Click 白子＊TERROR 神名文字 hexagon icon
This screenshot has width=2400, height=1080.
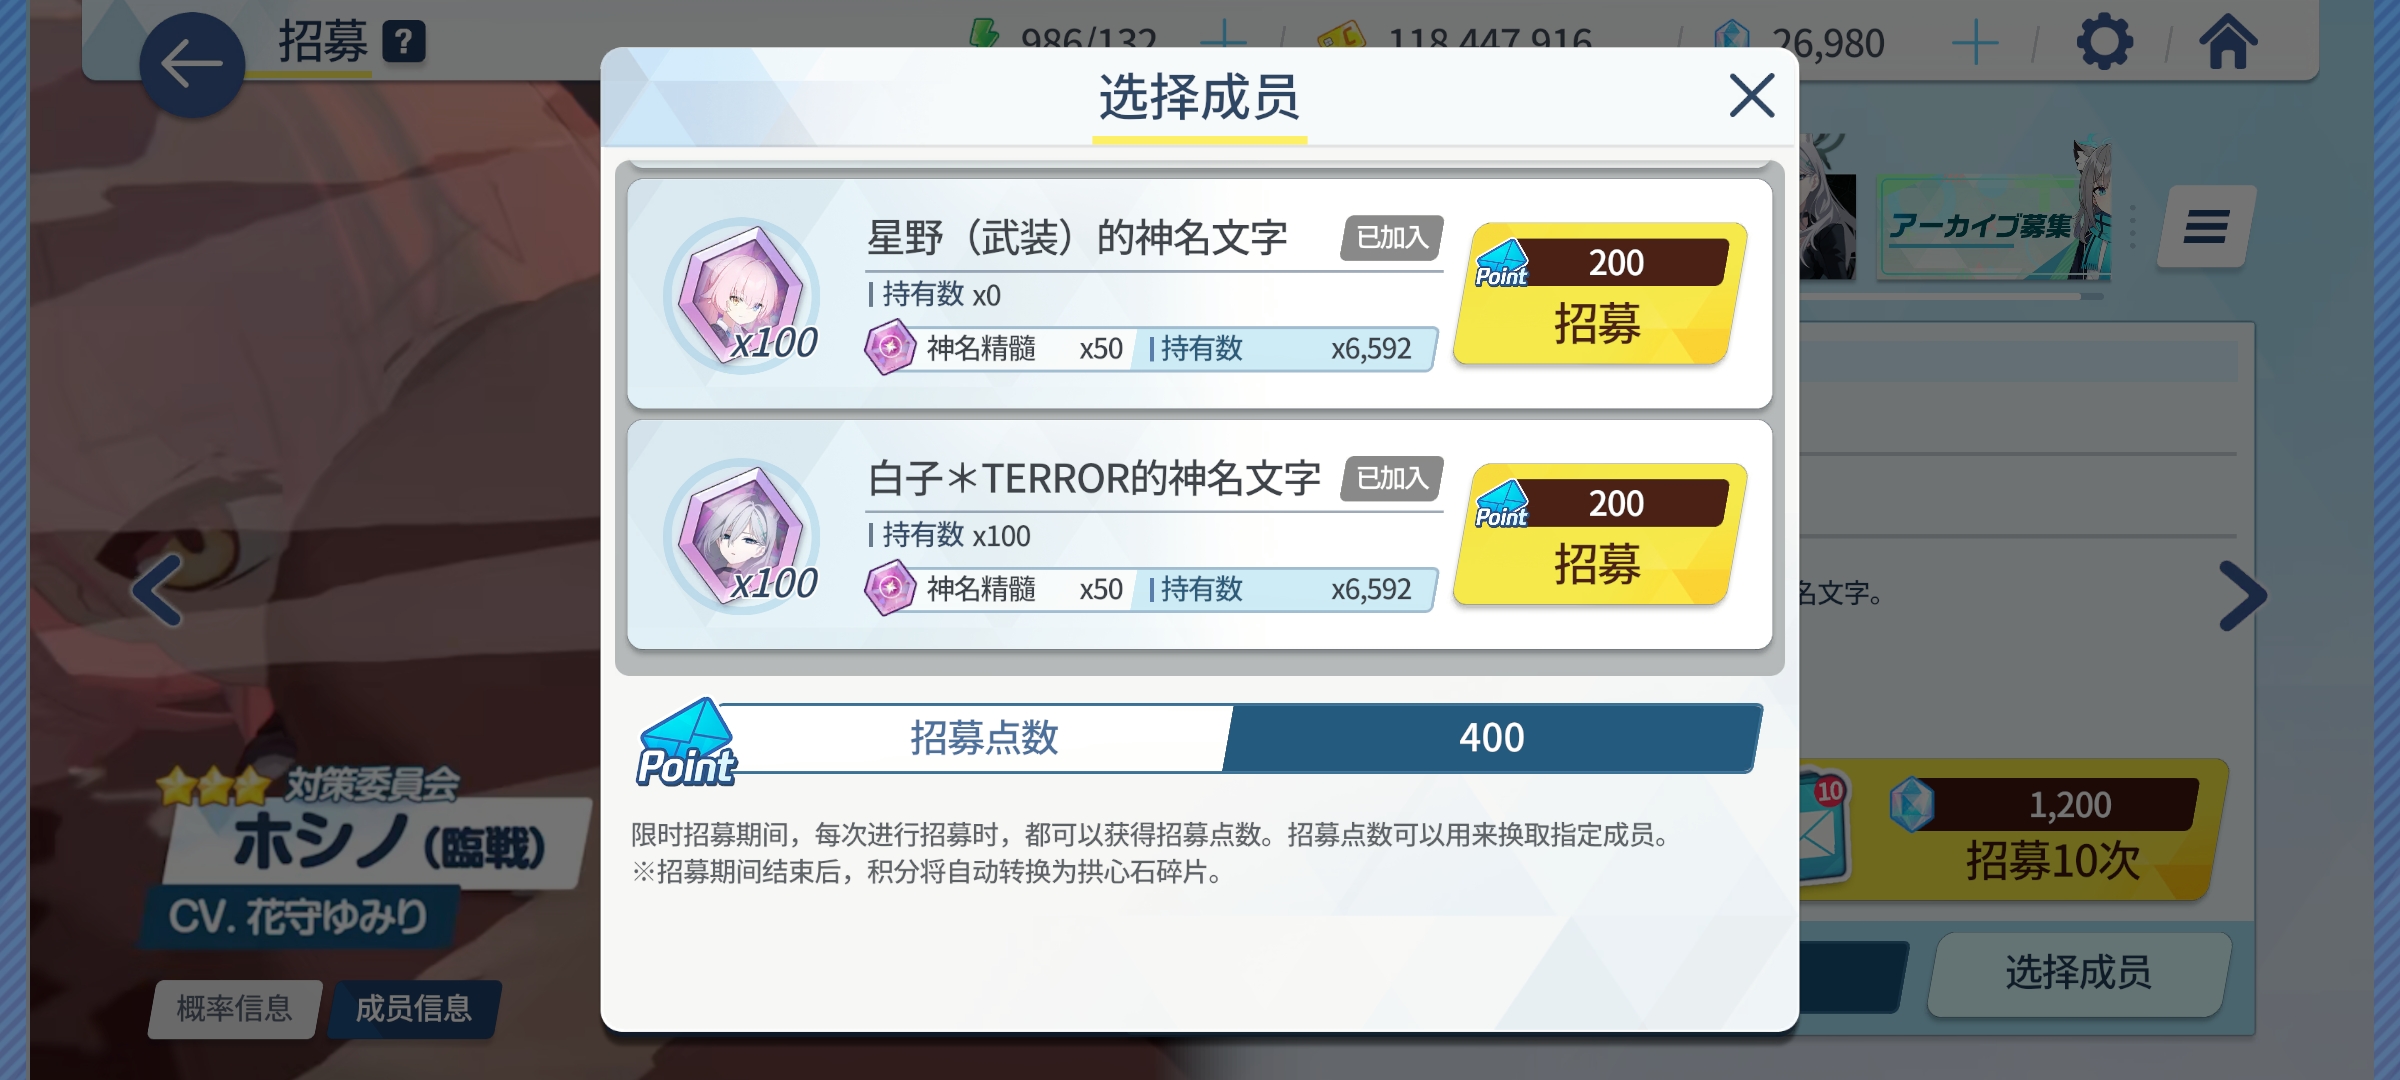tap(741, 536)
